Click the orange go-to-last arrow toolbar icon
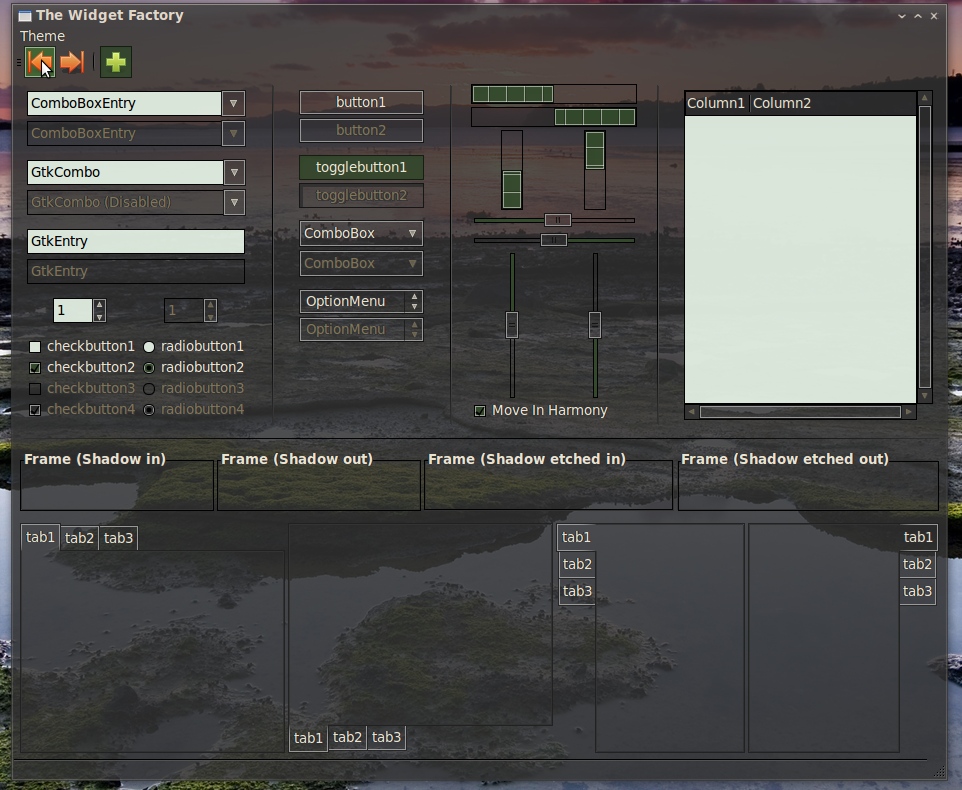The image size is (962, 790). (x=72, y=62)
